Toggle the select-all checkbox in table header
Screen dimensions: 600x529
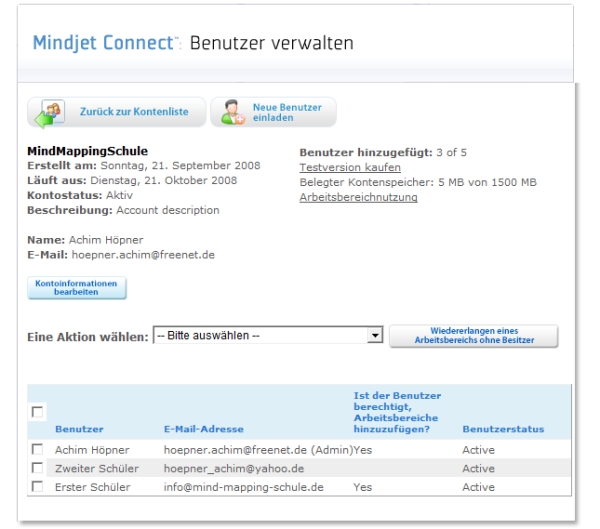(x=37, y=412)
